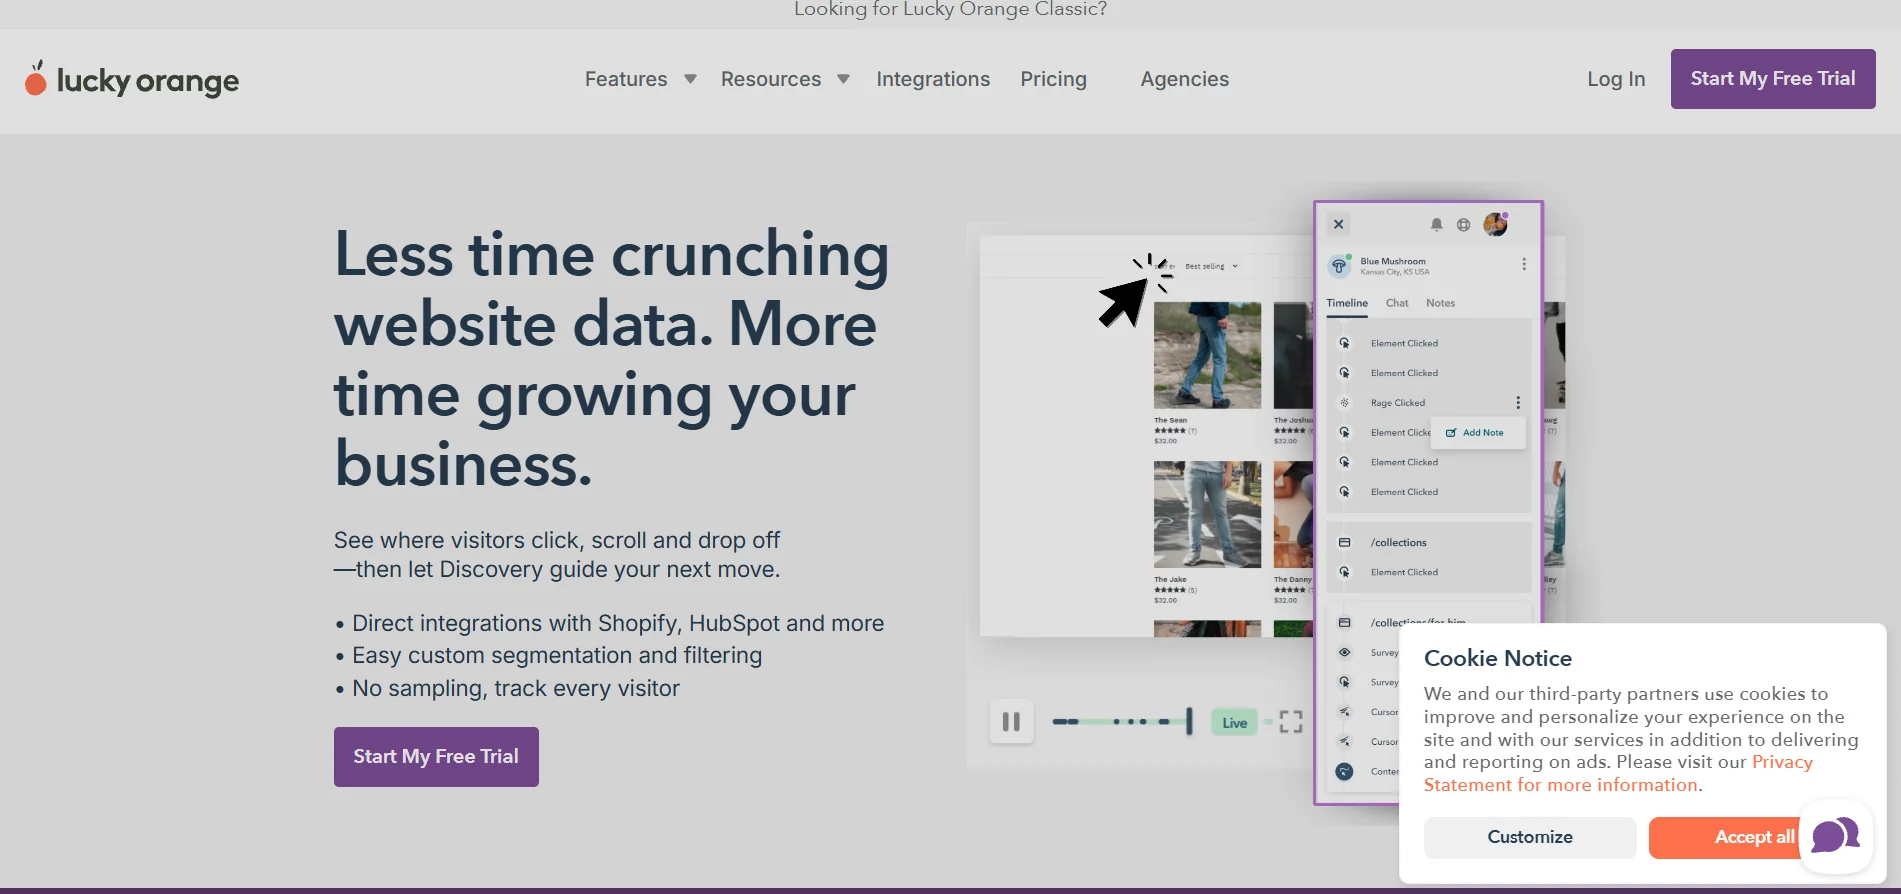Switch to the Chat tab
Image resolution: width=1901 pixels, height=894 pixels.
coord(1396,303)
